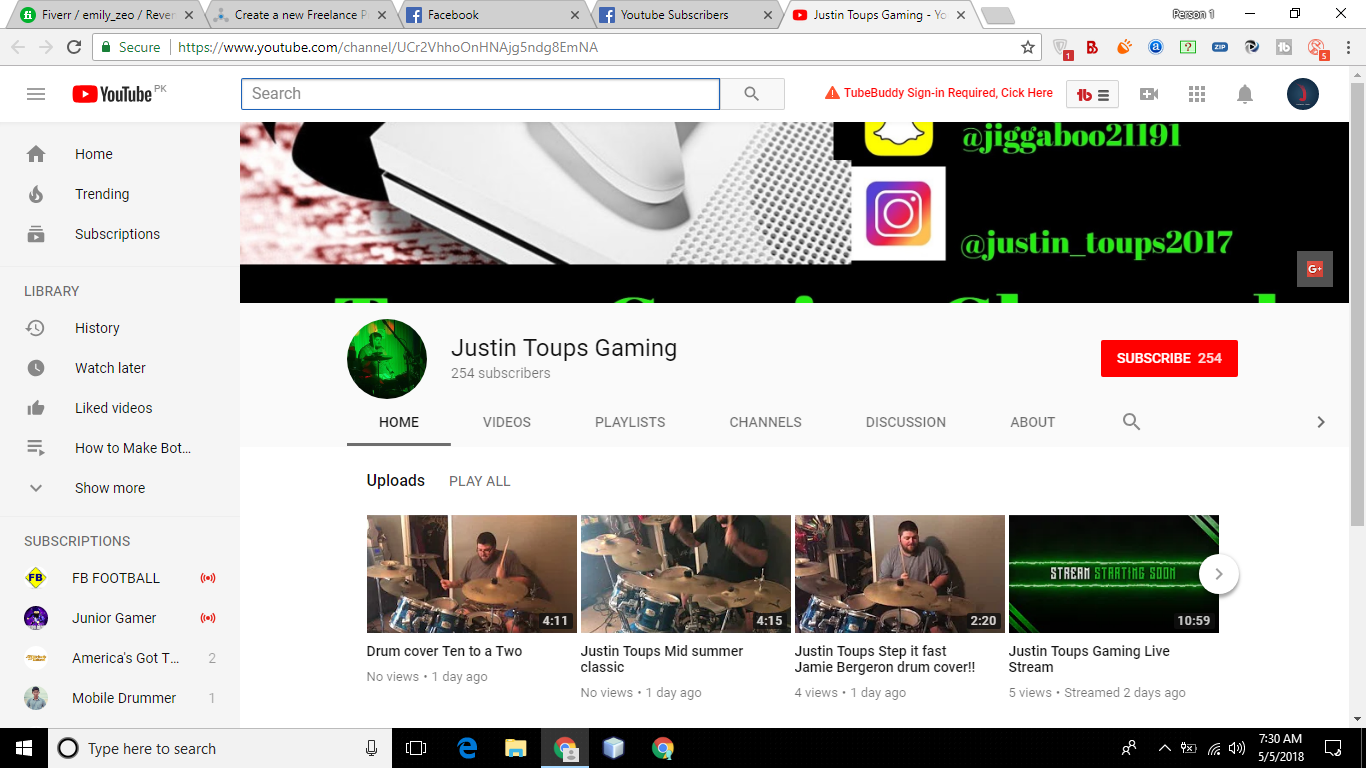The width and height of the screenshot is (1366, 768).
Task: Subscribe to Justin Toups Gaming
Action: click(1168, 358)
